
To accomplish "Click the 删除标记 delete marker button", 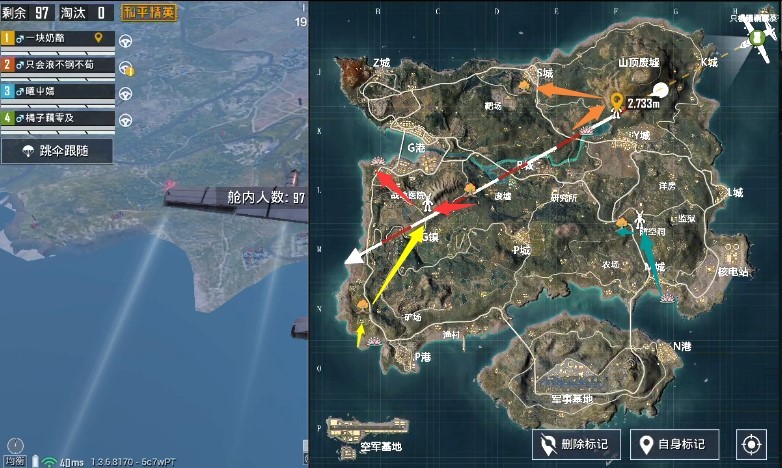I will [x=576, y=444].
